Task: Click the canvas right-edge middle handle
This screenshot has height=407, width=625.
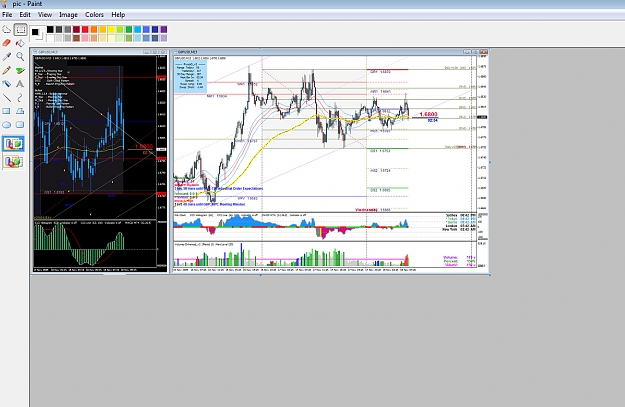Action: tap(490, 162)
